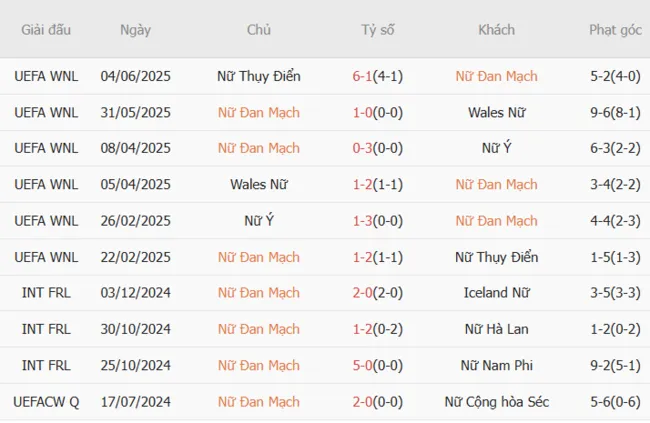650x423 pixels.
Task: Click the Phạt góc column header
Action: pos(615,30)
